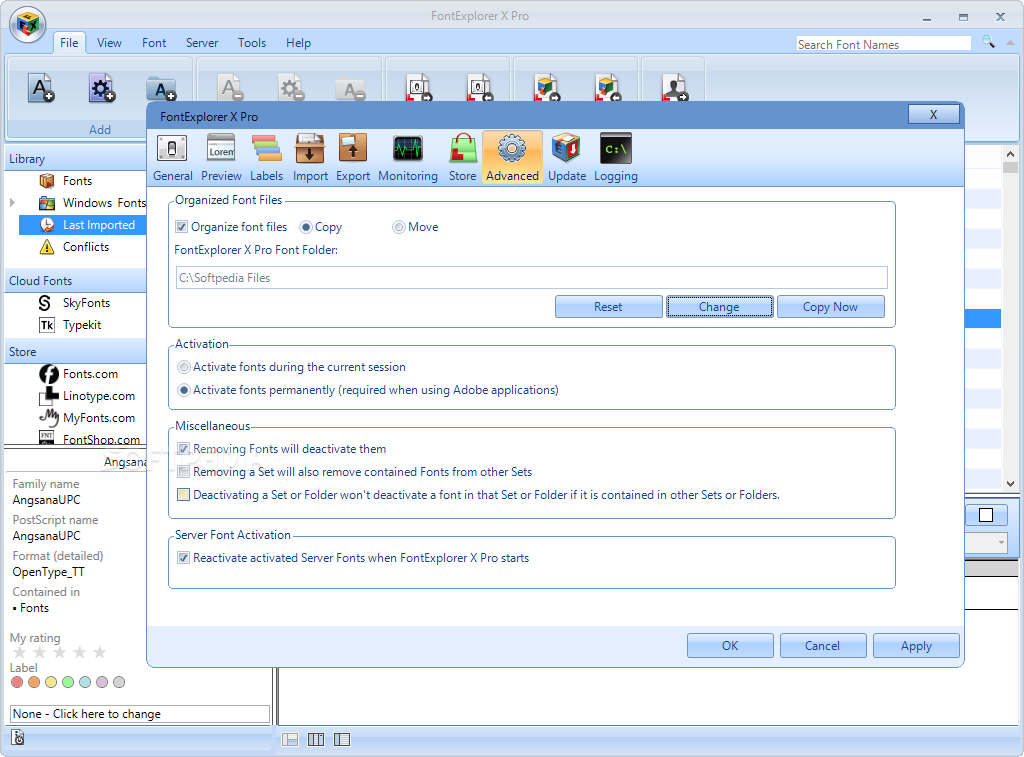Pick the orange label color
Screen dimensions: 1024x757
pyautogui.click(x=34, y=682)
